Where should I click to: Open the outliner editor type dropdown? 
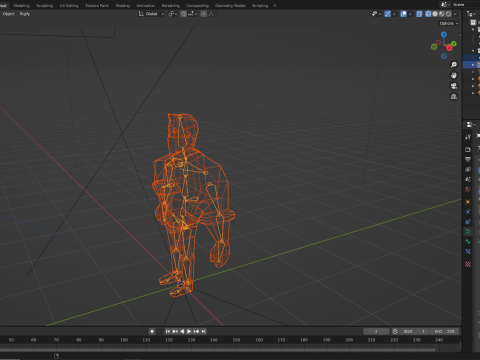pos(471,14)
